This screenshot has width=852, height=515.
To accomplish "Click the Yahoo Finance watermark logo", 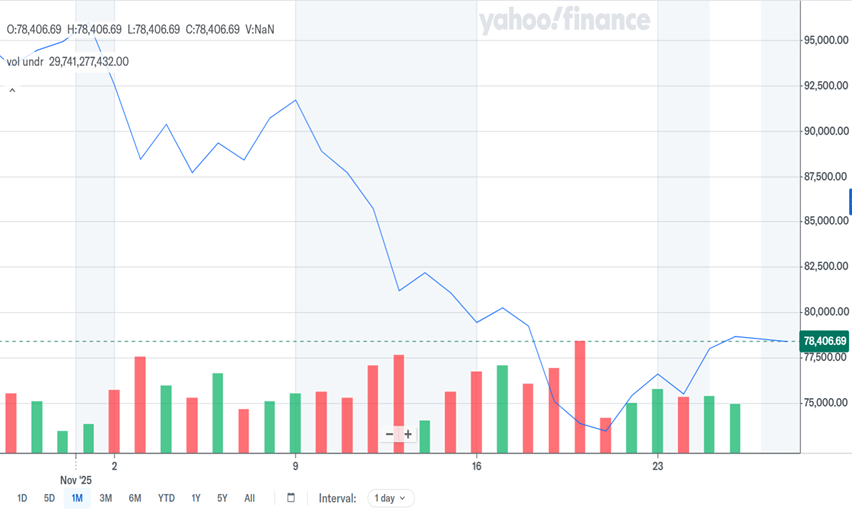I will [x=564, y=21].
